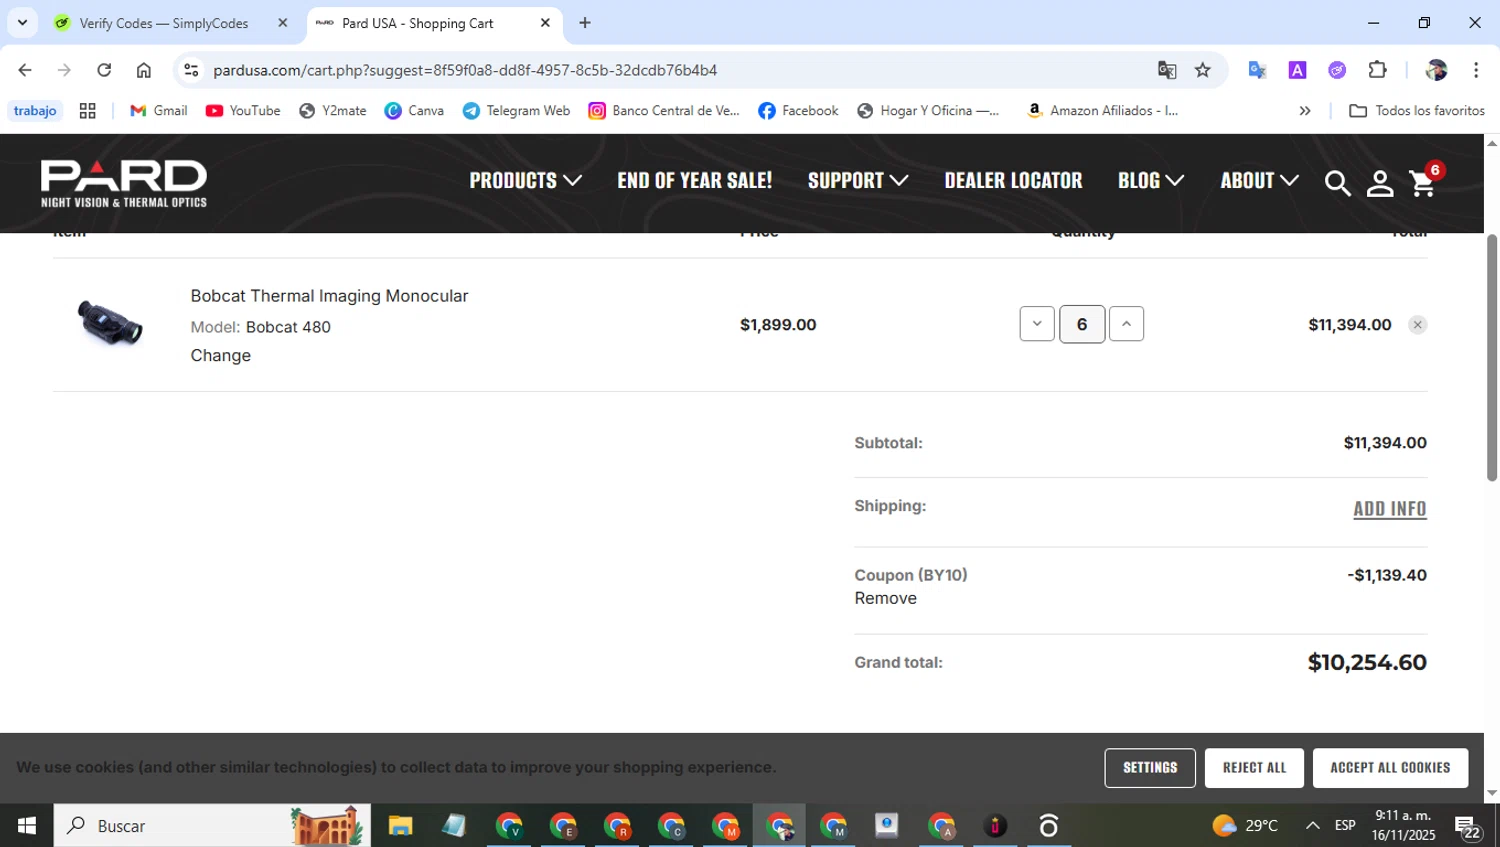
Task: Open the tab search dropdown
Action: 22,23
